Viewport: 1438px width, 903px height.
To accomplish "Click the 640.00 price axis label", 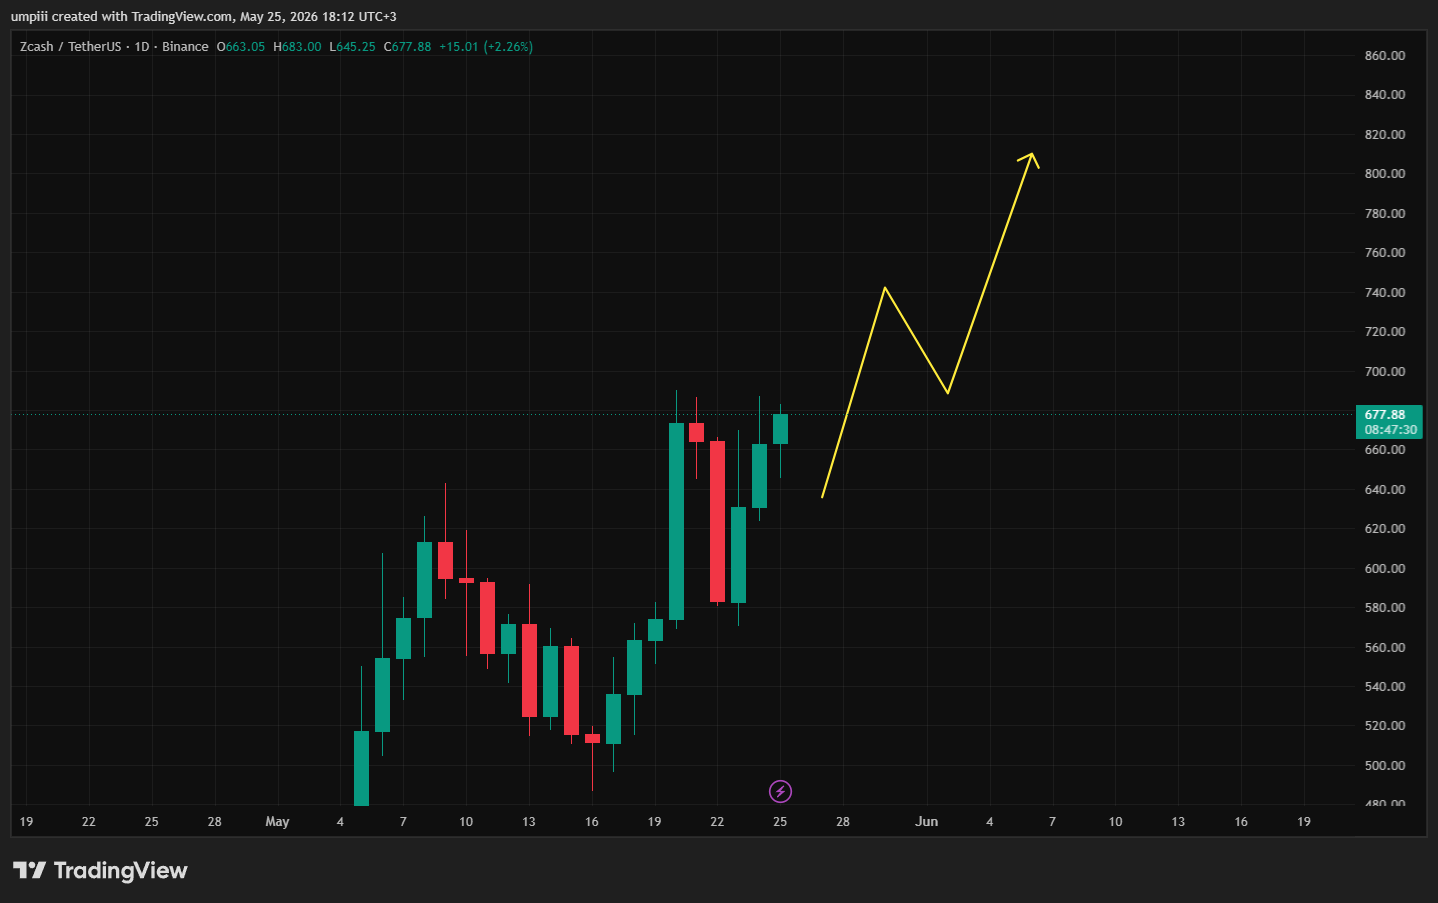I will [x=1385, y=490].
